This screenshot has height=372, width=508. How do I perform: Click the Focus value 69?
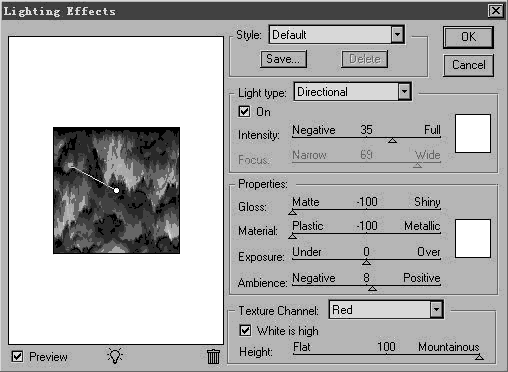366,155
